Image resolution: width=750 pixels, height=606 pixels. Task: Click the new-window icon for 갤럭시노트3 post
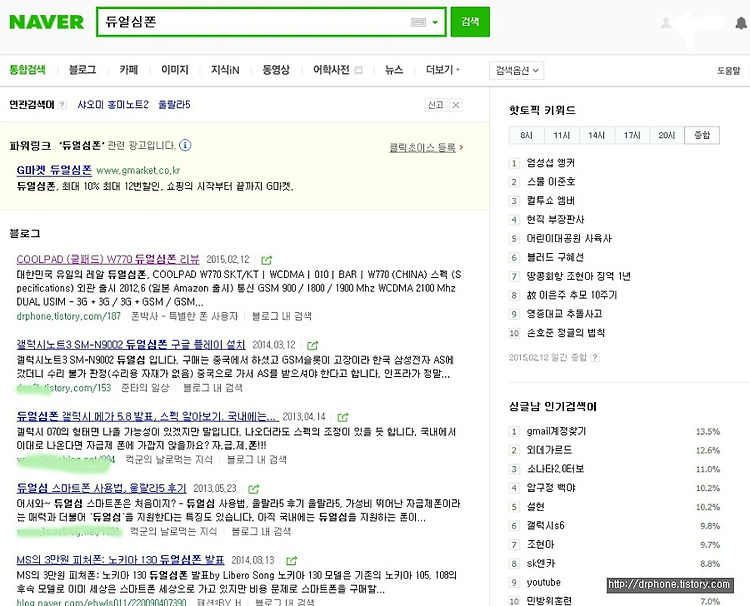pyautogui.click(x=313, y=345)
